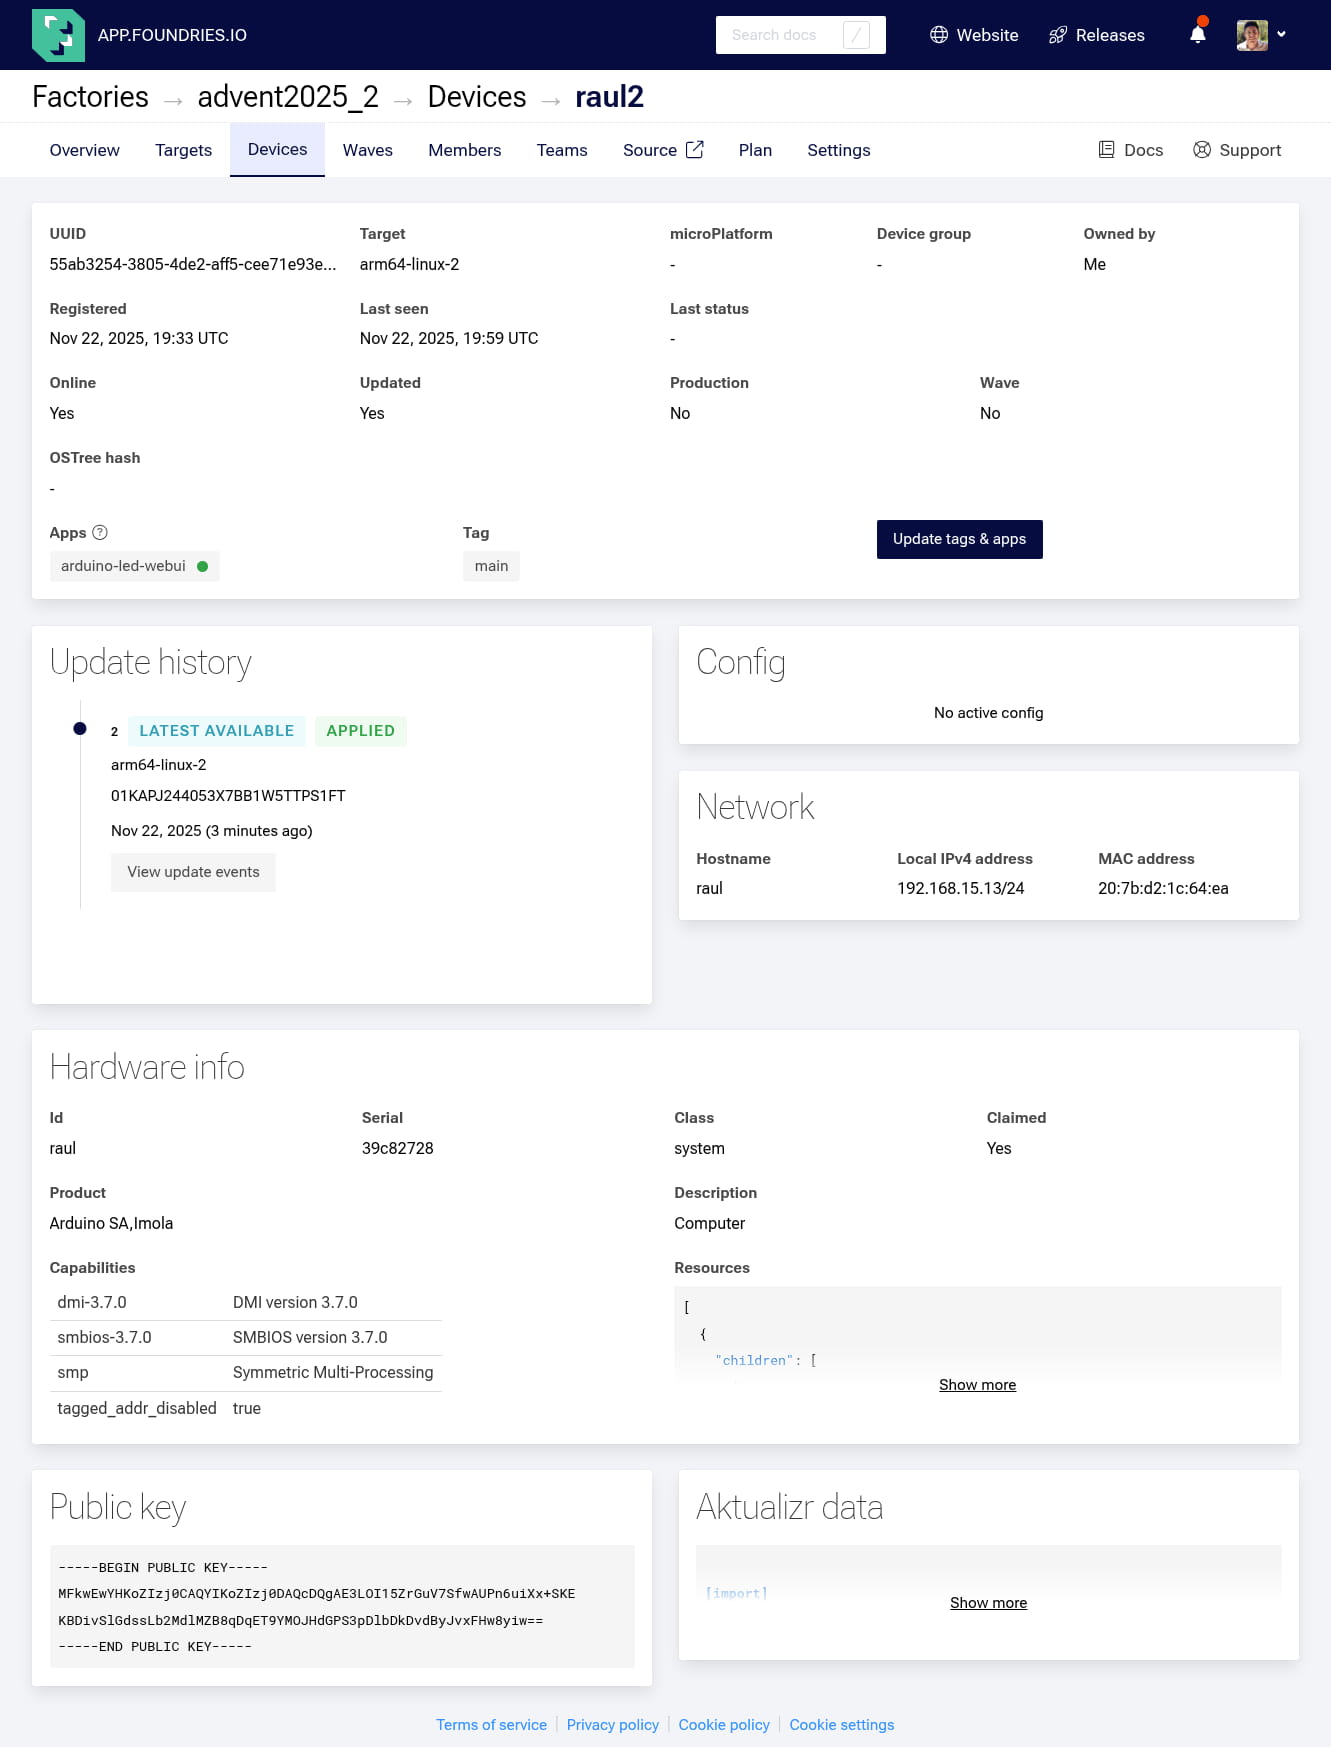Click View update events button
The height and width of the screenshot is (1747, 1331).
coord(193,872)
